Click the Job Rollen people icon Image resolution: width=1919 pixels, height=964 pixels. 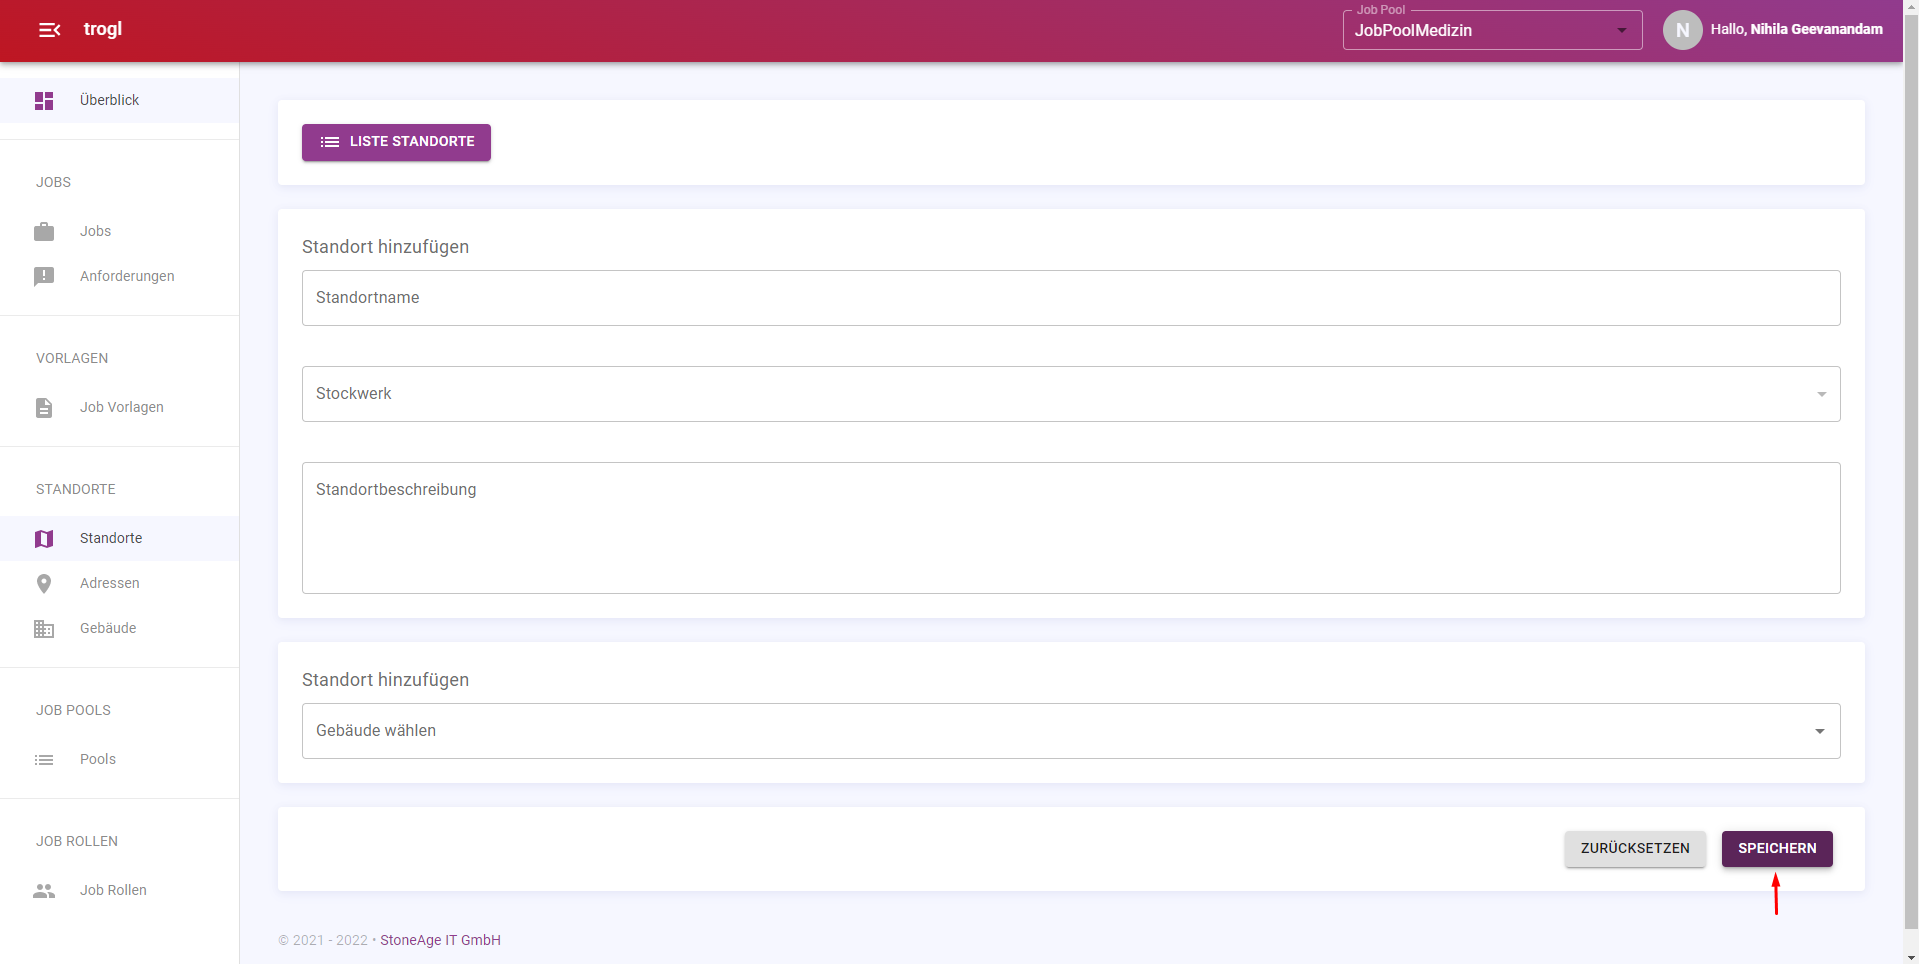(44, 891)
